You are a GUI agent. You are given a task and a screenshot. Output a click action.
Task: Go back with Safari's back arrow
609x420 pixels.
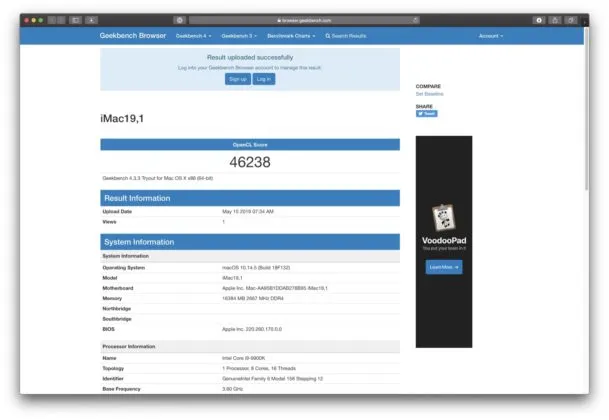point(52,20)
